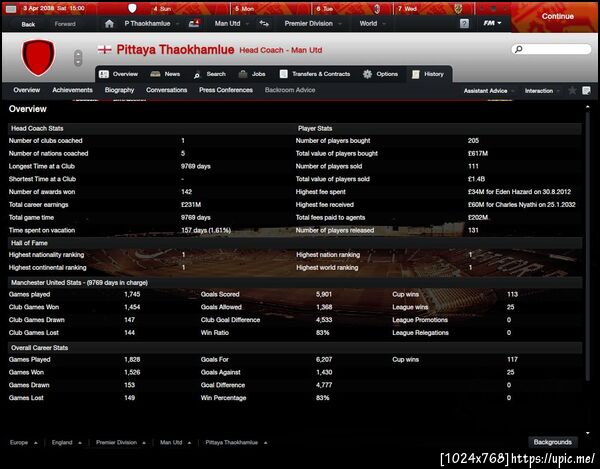Click the home icon in navigation bar
The width and height of the screenshot is (600, 469).
[x=109, y=24]
